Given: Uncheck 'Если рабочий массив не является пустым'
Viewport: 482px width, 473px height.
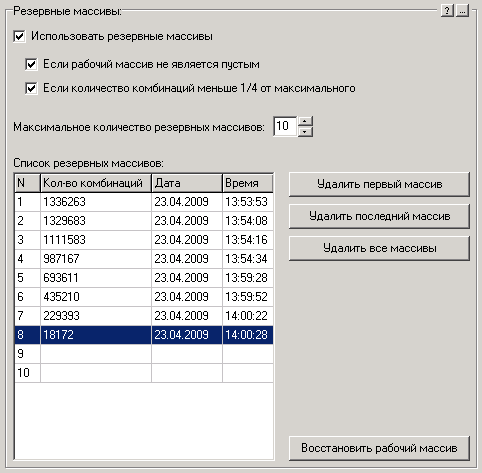Looking at the screenshot, I should click(31, 64).
